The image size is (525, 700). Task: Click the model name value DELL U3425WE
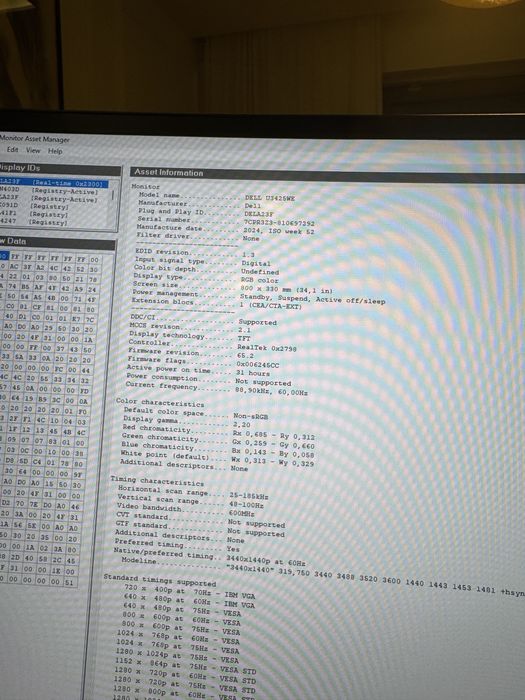tap(270, 198)
